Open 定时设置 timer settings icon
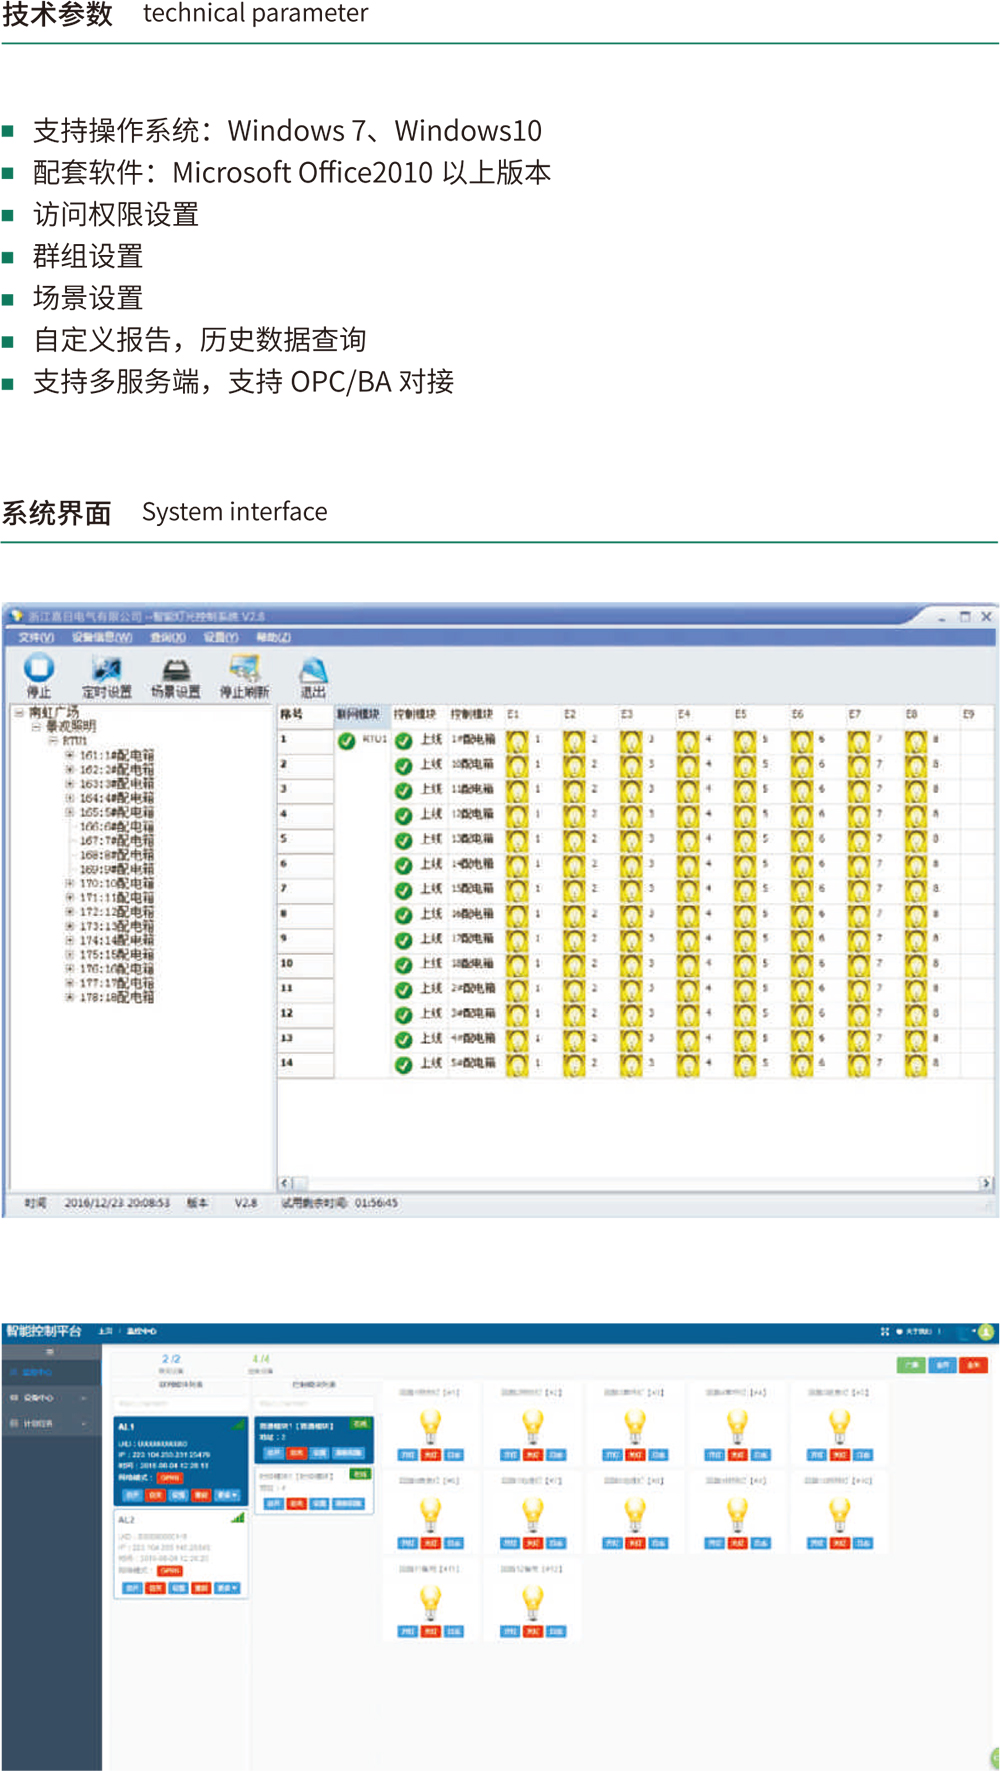The height and width of the screenshot is (1771, 1000). click(106, 670)
